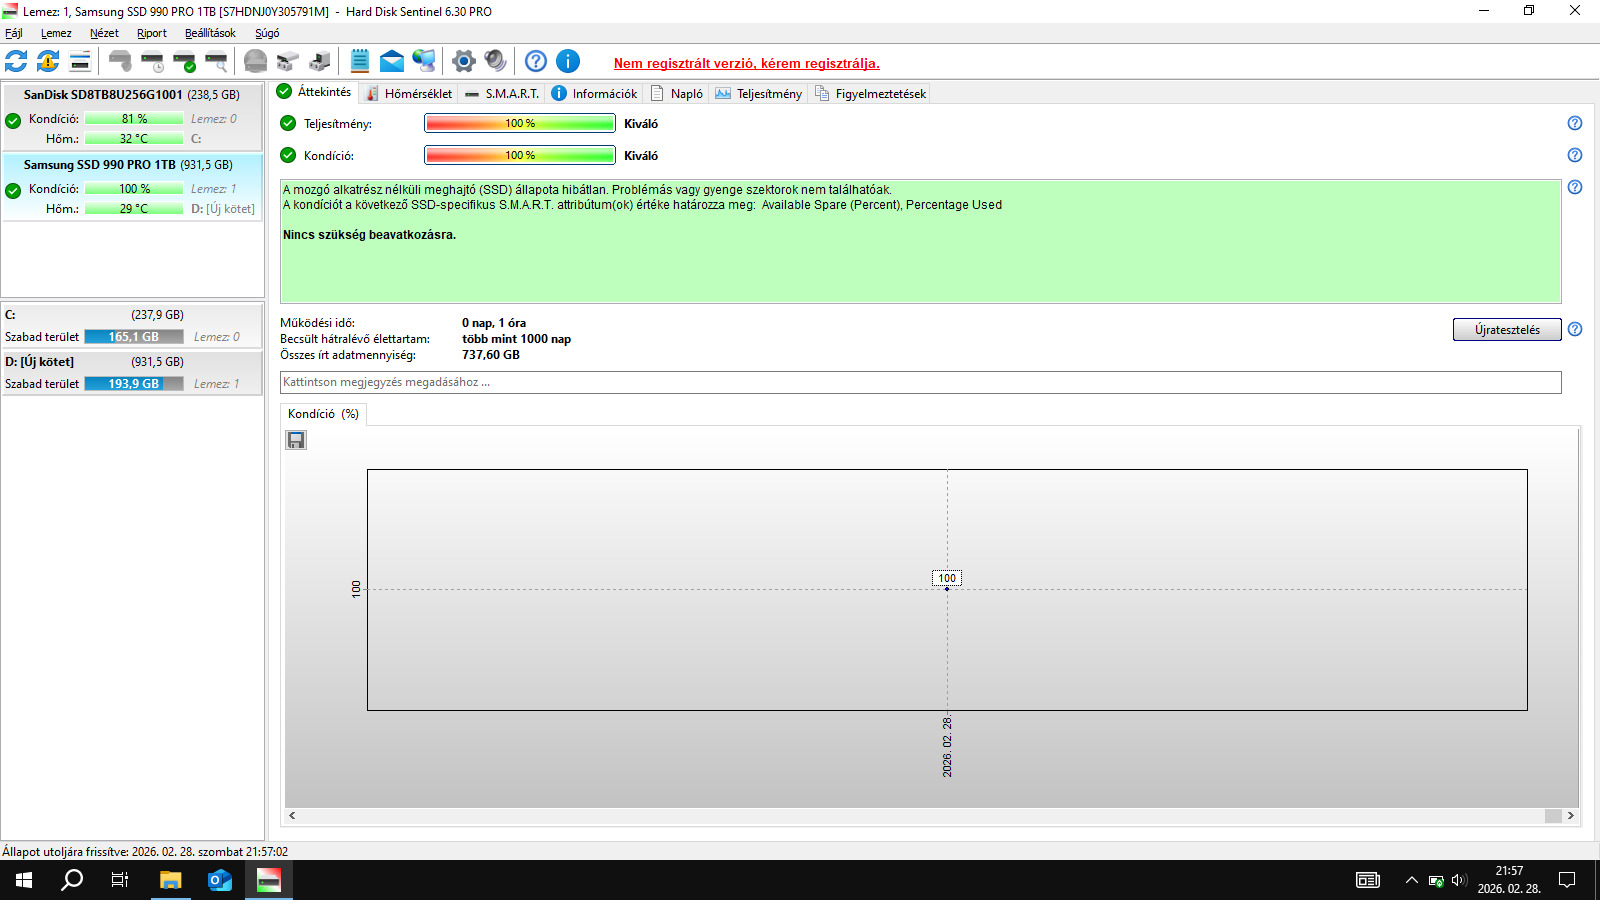Open the volume control in system tray
The image size is (1600, 900).
1459,880
